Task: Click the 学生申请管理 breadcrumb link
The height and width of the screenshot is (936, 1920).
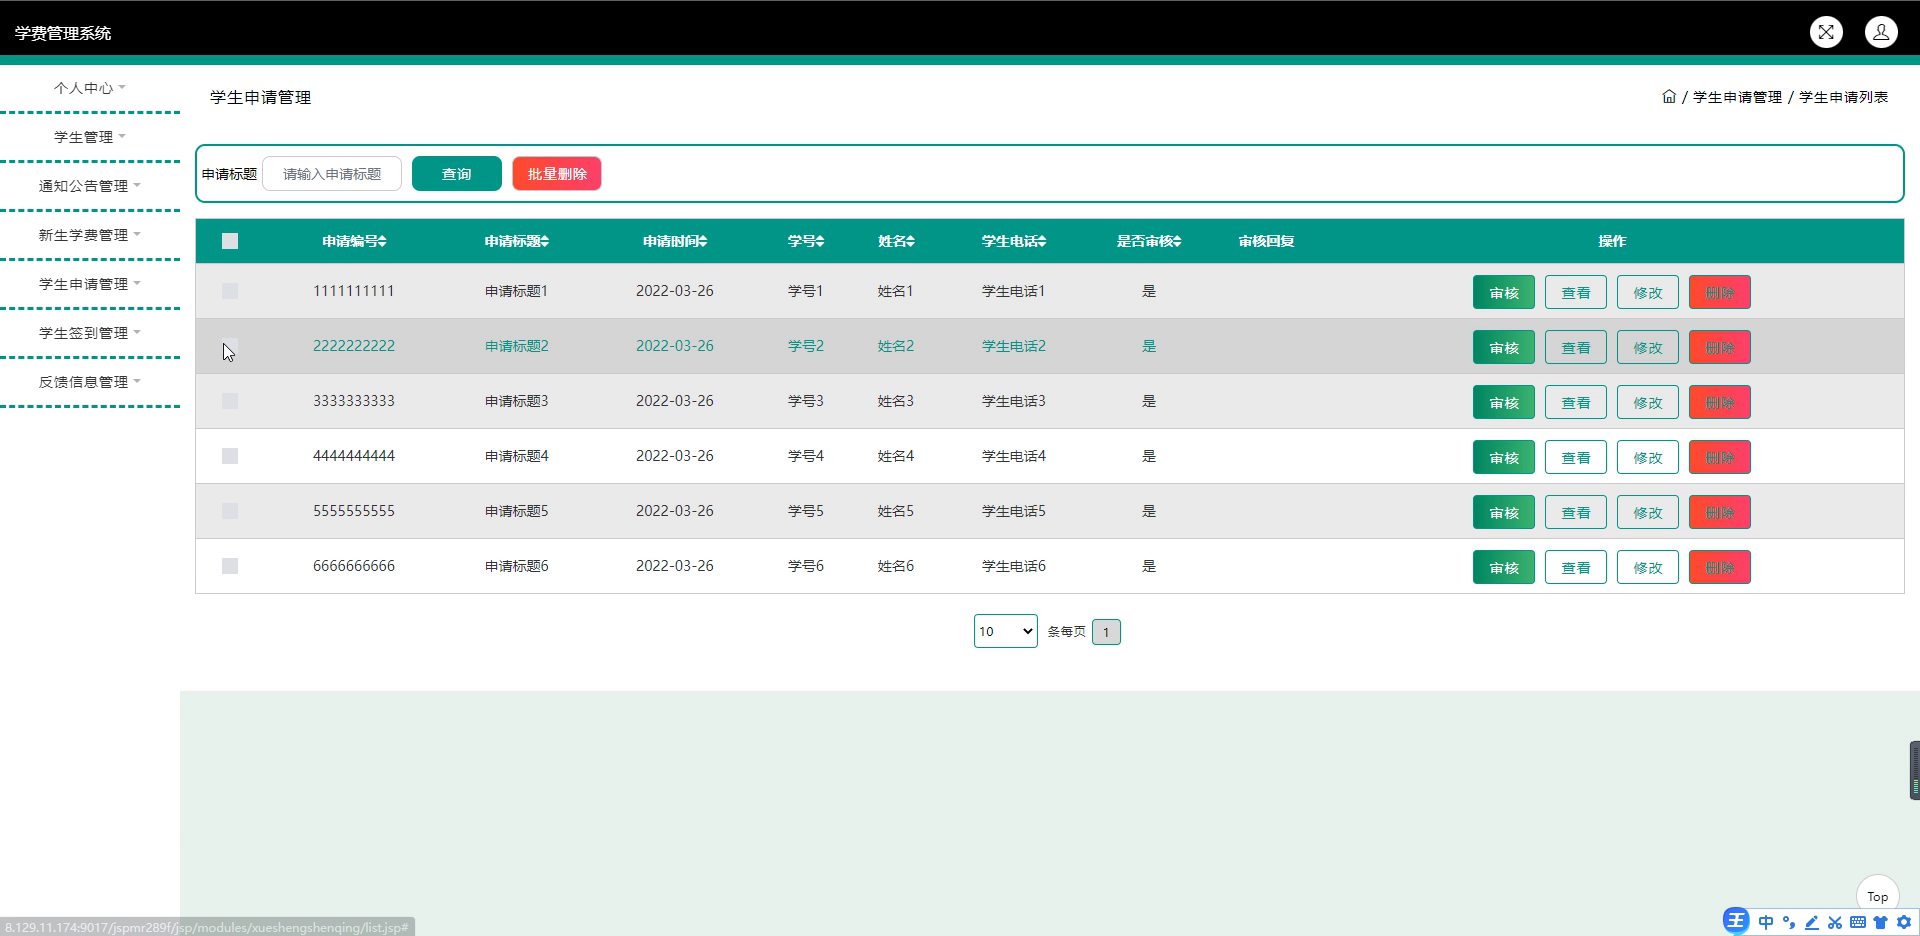Action: pyautogui.click(x=1737, y=97)
